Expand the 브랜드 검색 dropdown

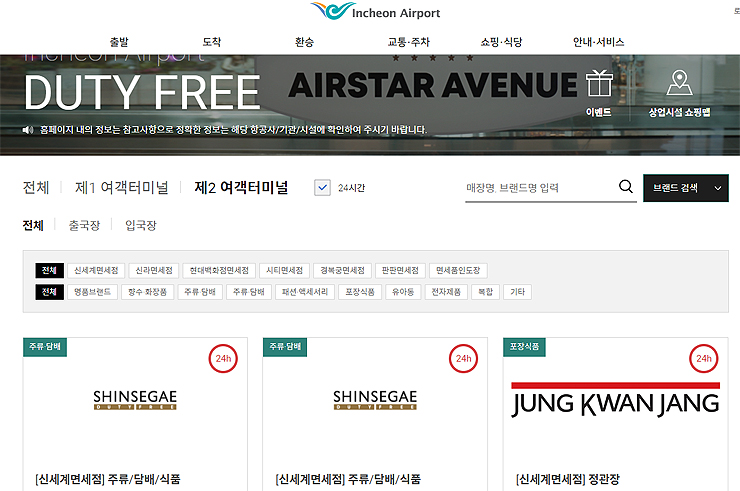click(686, 188)
